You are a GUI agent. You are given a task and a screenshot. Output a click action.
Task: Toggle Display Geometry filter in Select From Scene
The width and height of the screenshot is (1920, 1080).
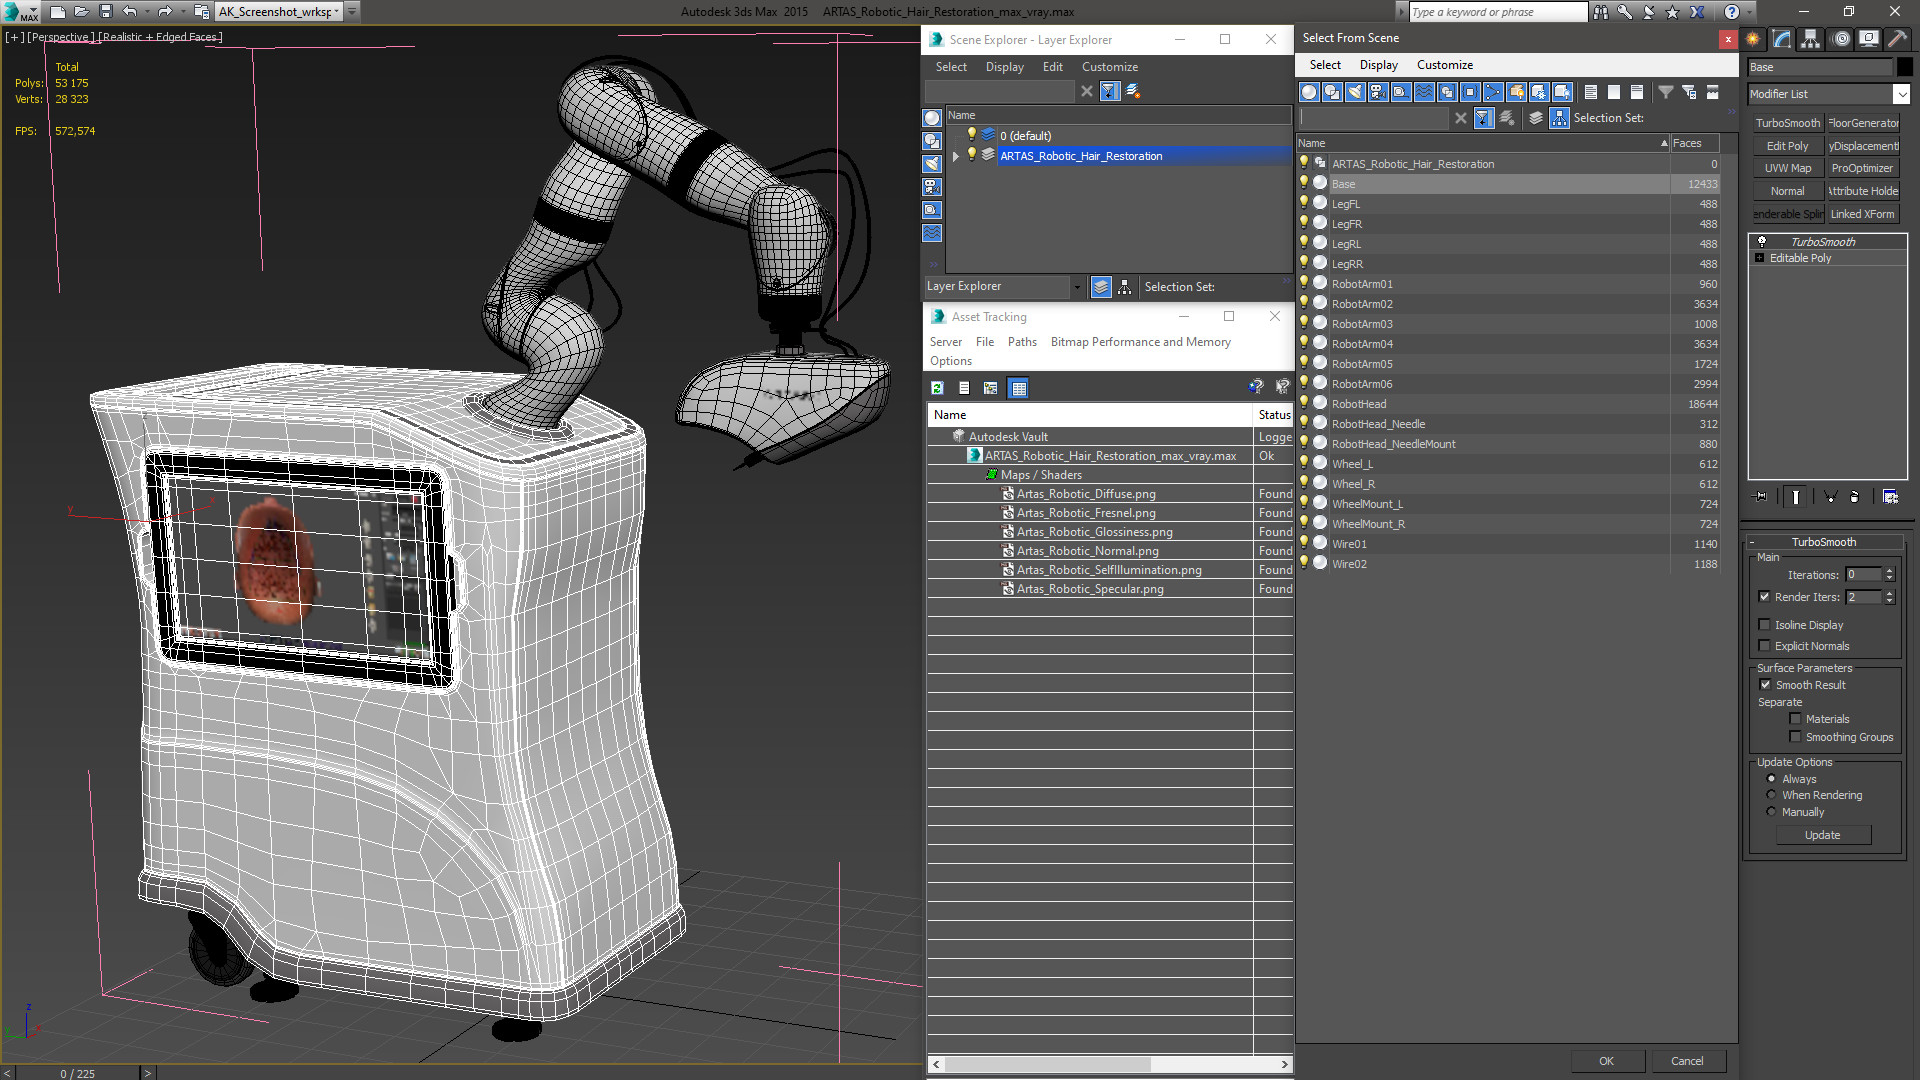click(1308, 92)
